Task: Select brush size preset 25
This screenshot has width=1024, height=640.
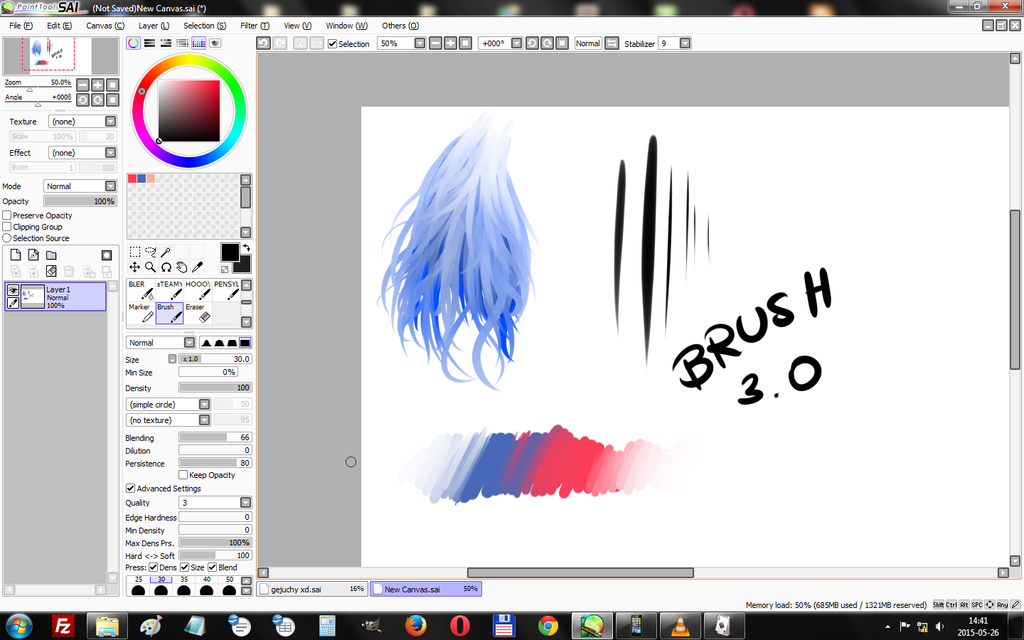Action: (x=138, y=586)
